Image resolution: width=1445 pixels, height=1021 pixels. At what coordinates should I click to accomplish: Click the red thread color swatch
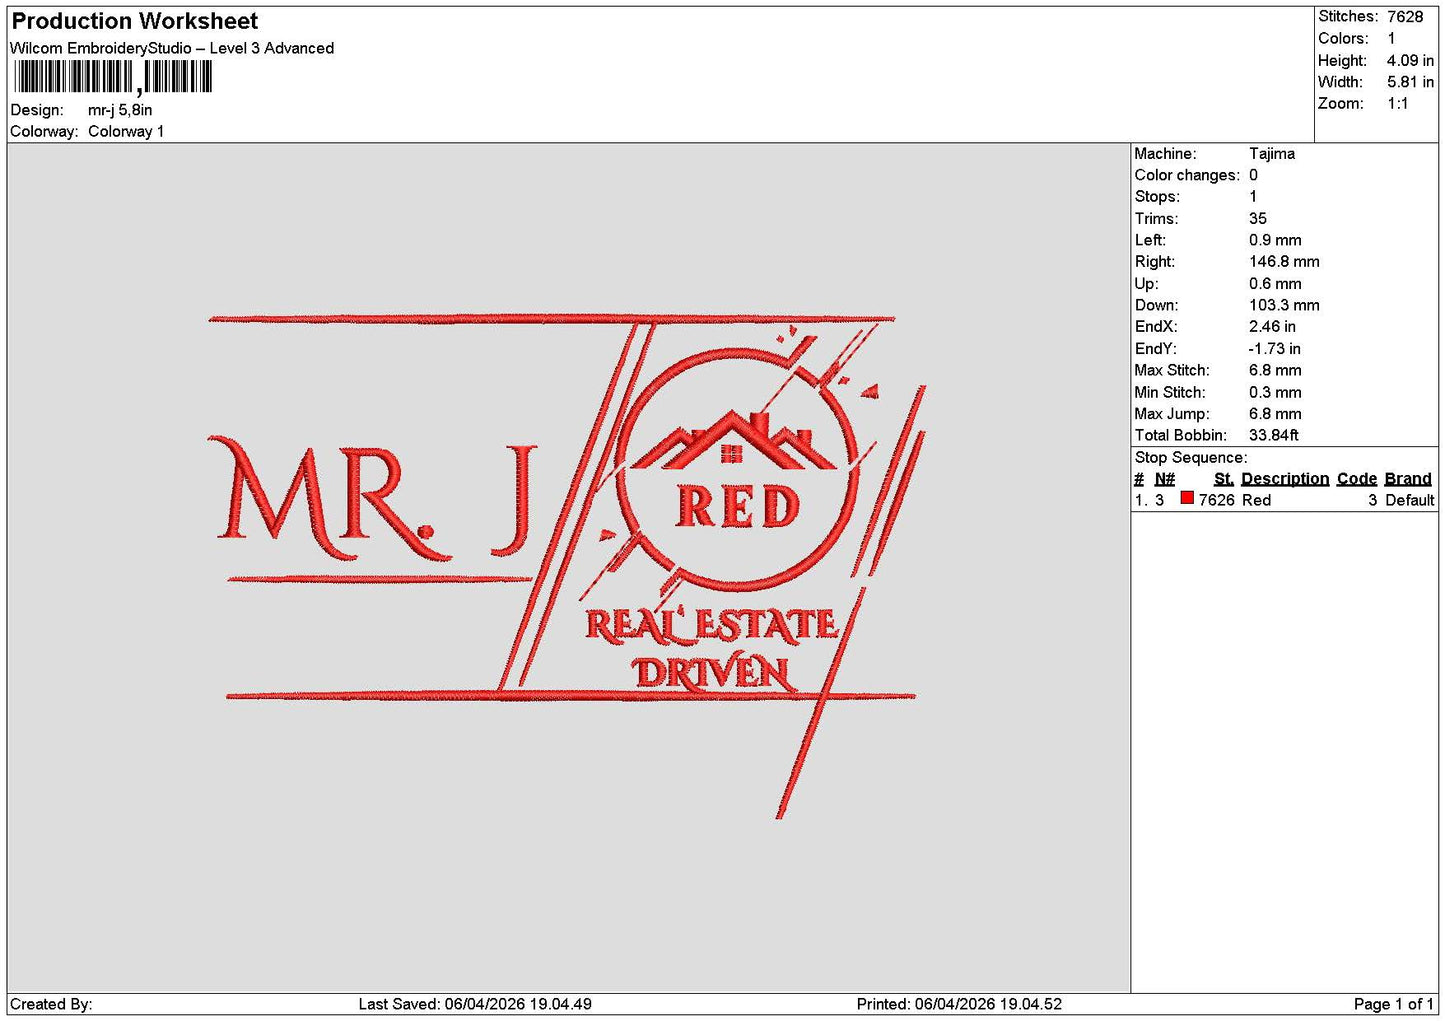1187,498
